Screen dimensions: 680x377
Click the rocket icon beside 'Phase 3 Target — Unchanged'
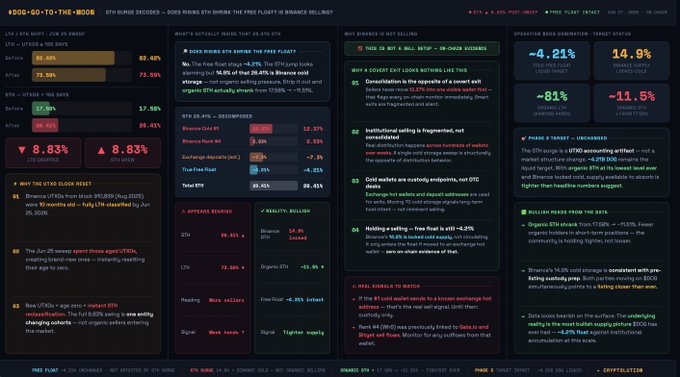pyautogui.click(x=523, y=138)
